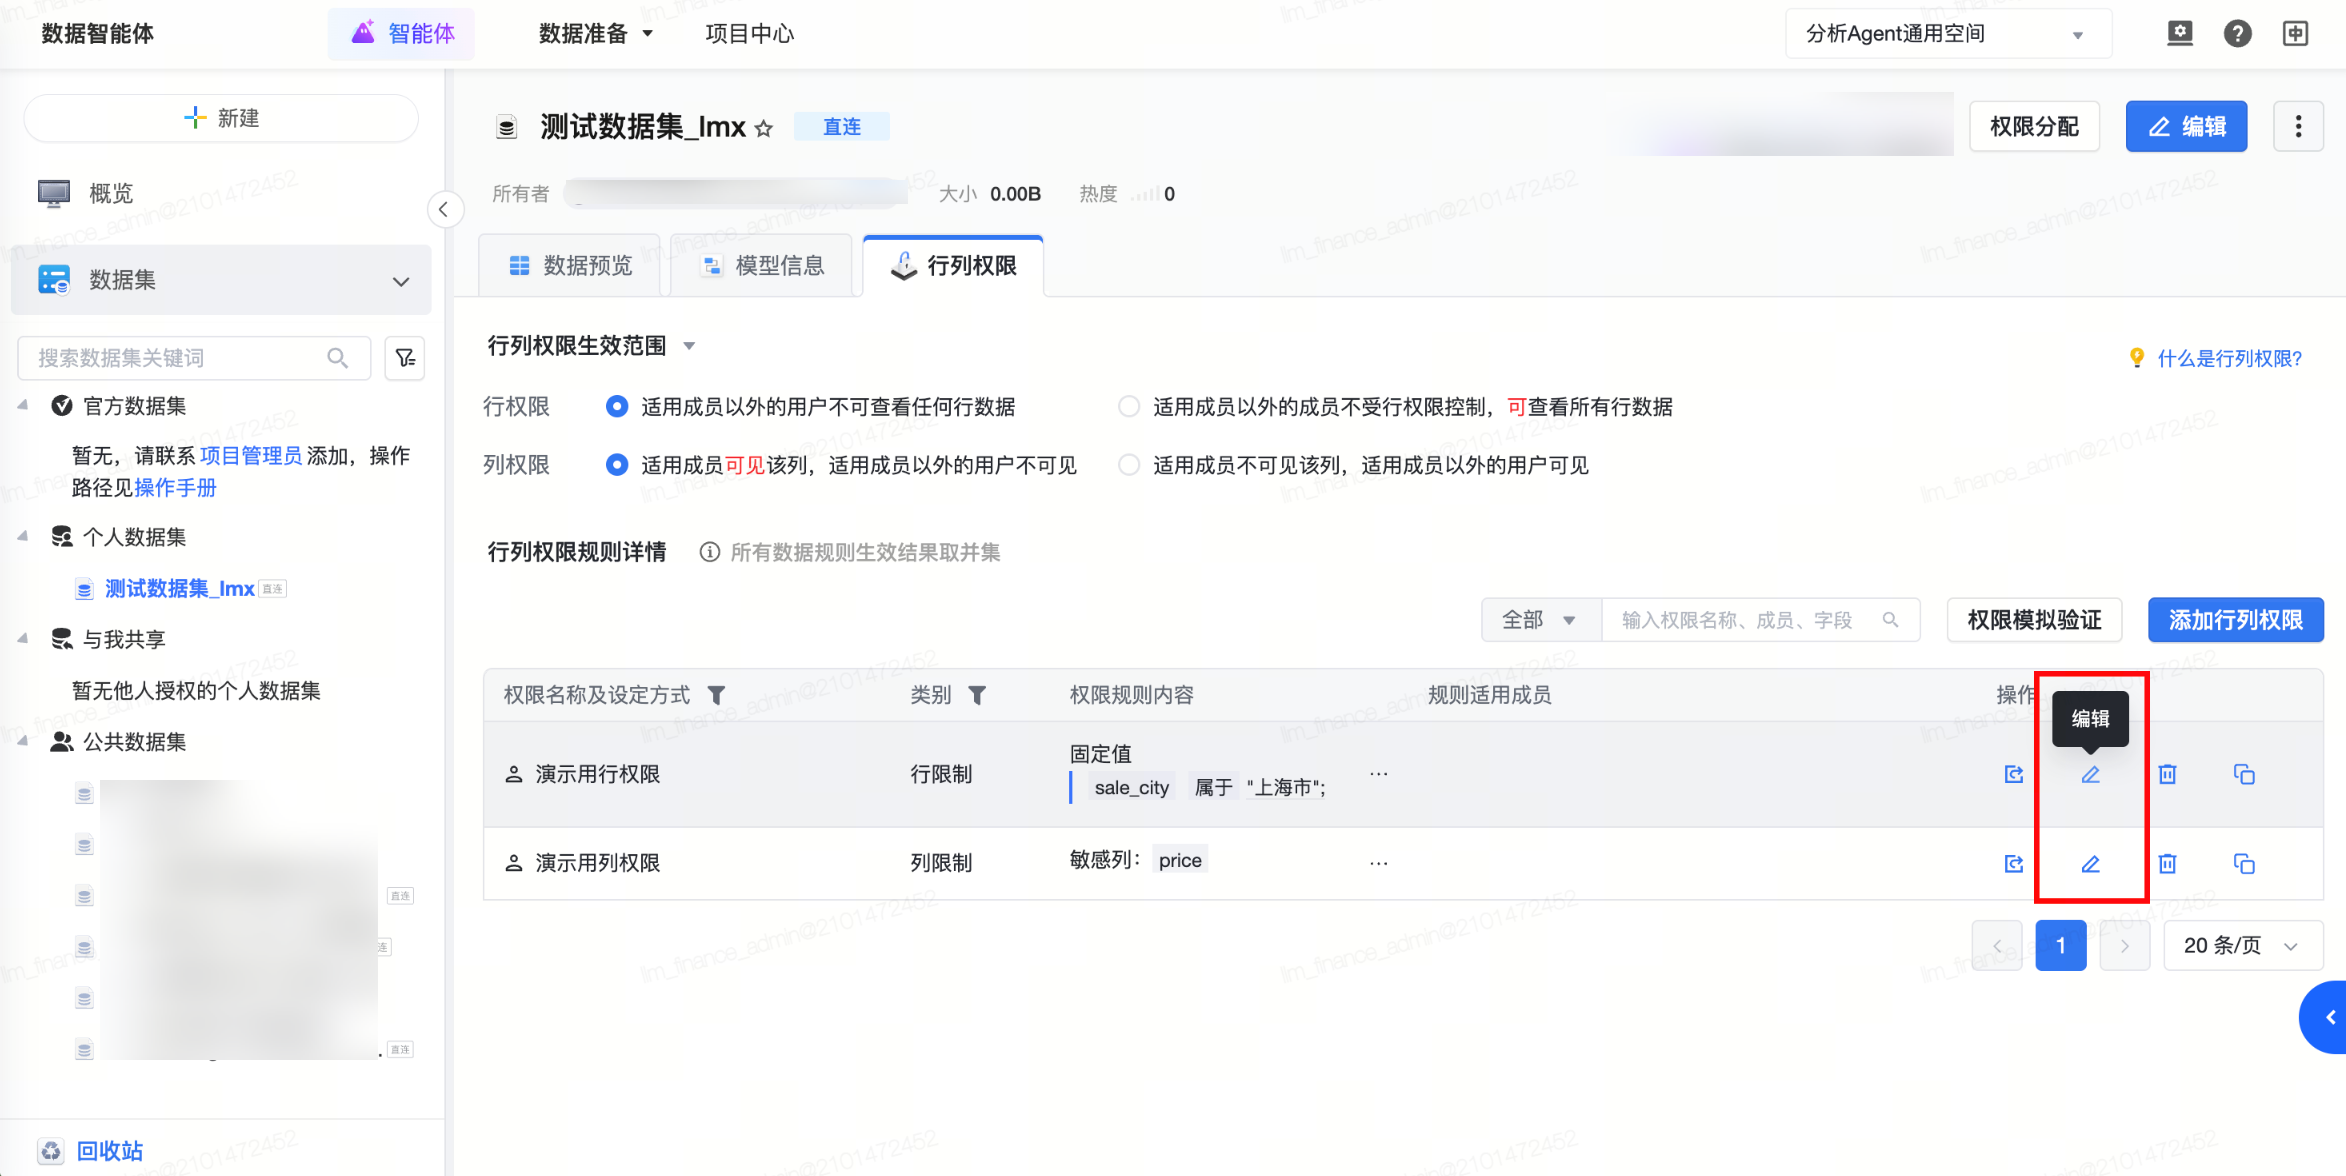
Task: Click share/transfer icon in 演示用列权限 row
Action: pyautogui.click(x=2013, y=863)
